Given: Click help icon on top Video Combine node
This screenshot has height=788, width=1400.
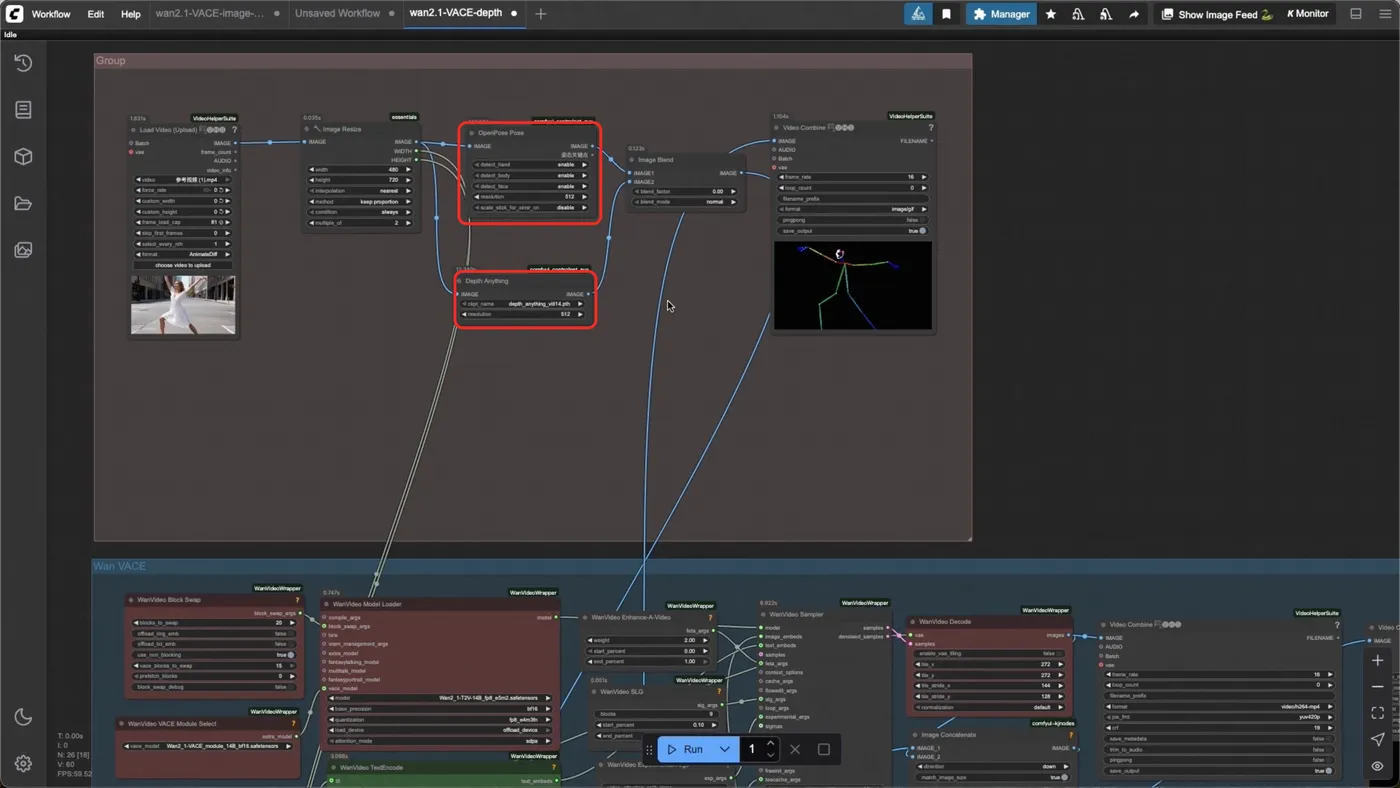Looking at the screenshot, I should coord(930,128).
